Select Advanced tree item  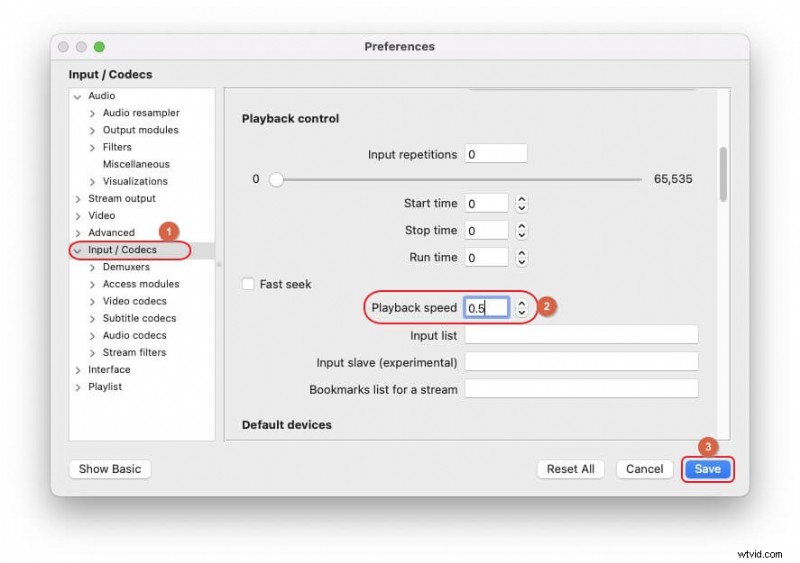coord(111,232)
